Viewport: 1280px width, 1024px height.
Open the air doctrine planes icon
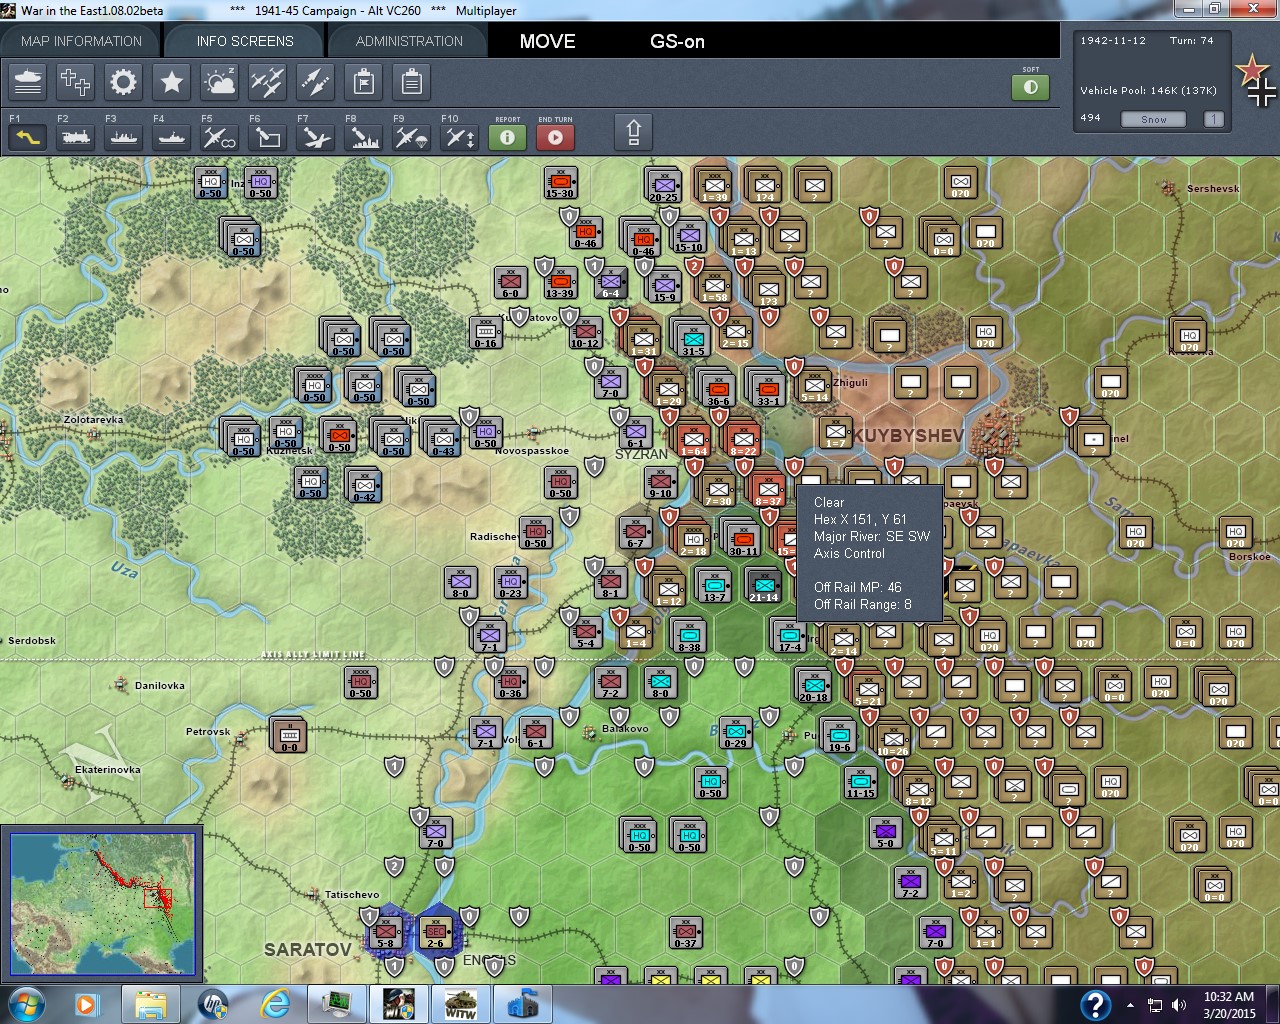click(x=268, y=82)
